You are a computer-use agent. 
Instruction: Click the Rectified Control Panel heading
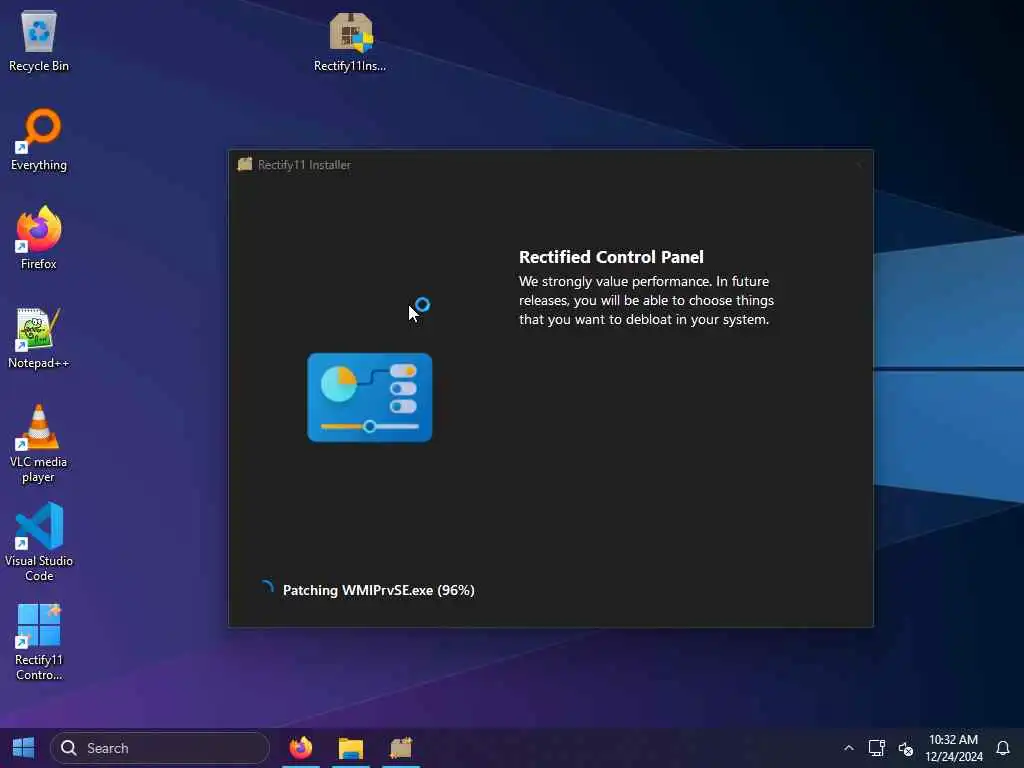[x=611, y=257]
